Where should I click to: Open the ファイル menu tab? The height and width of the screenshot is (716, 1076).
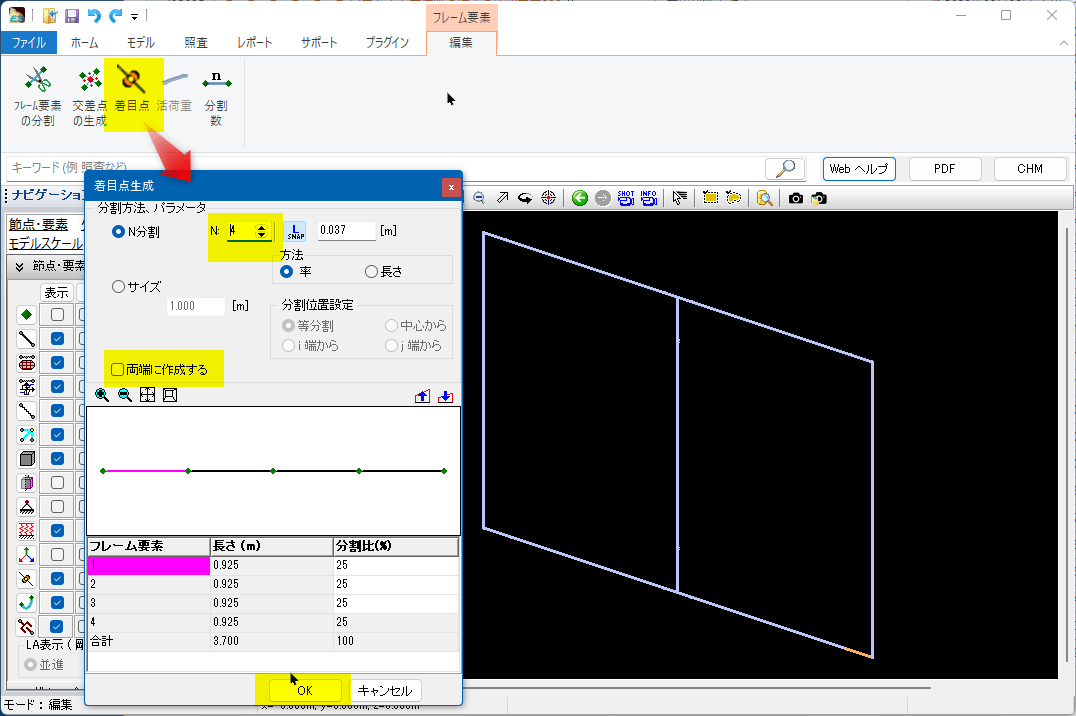pos(29,43)
